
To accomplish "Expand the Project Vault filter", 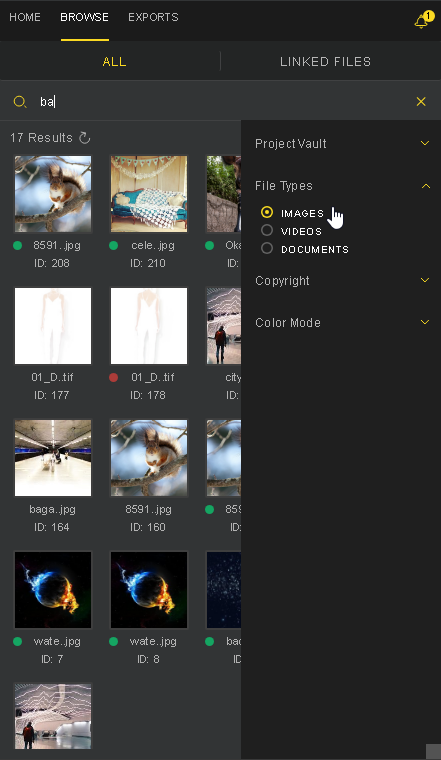I will coord(425,143).
